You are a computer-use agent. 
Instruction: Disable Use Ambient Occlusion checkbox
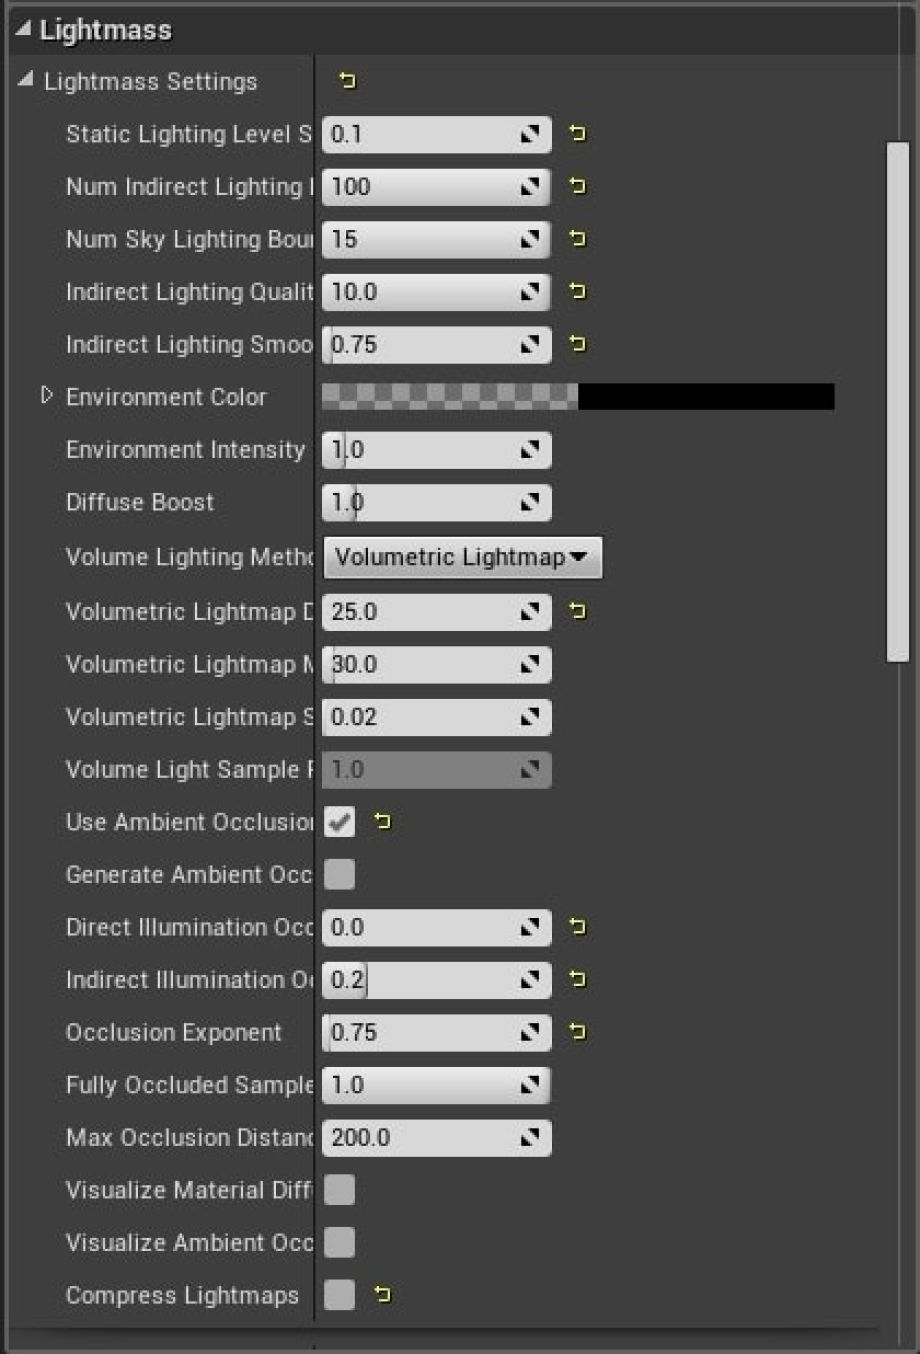340,822
